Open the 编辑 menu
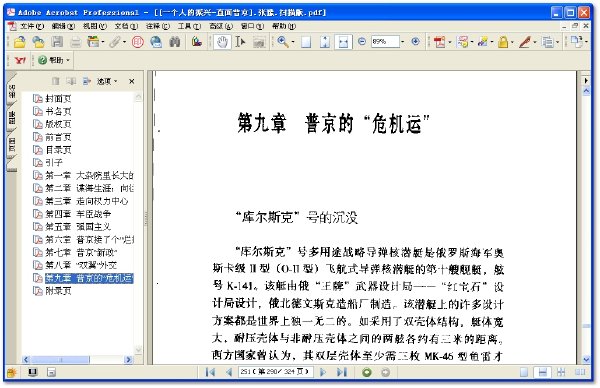 [x=63, y=26]
